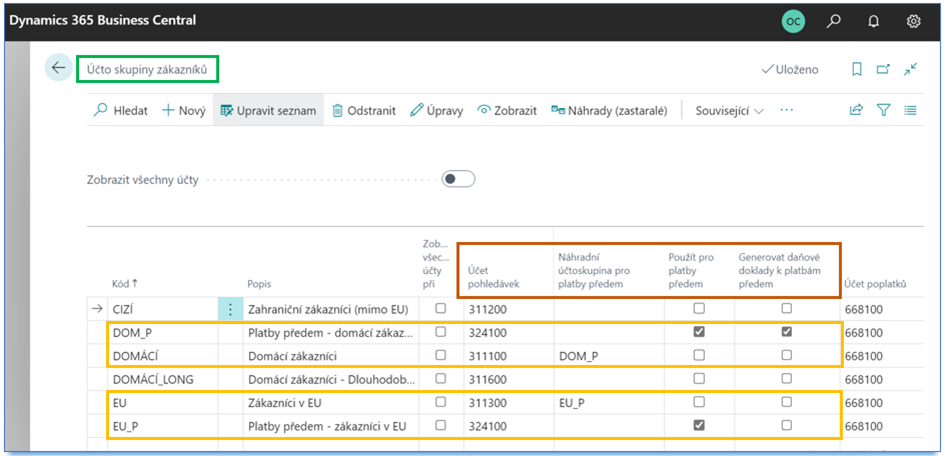The image size is (945, 456).
Task: Expand the Související dropdown menu
Action: click(x=730, y=111)
